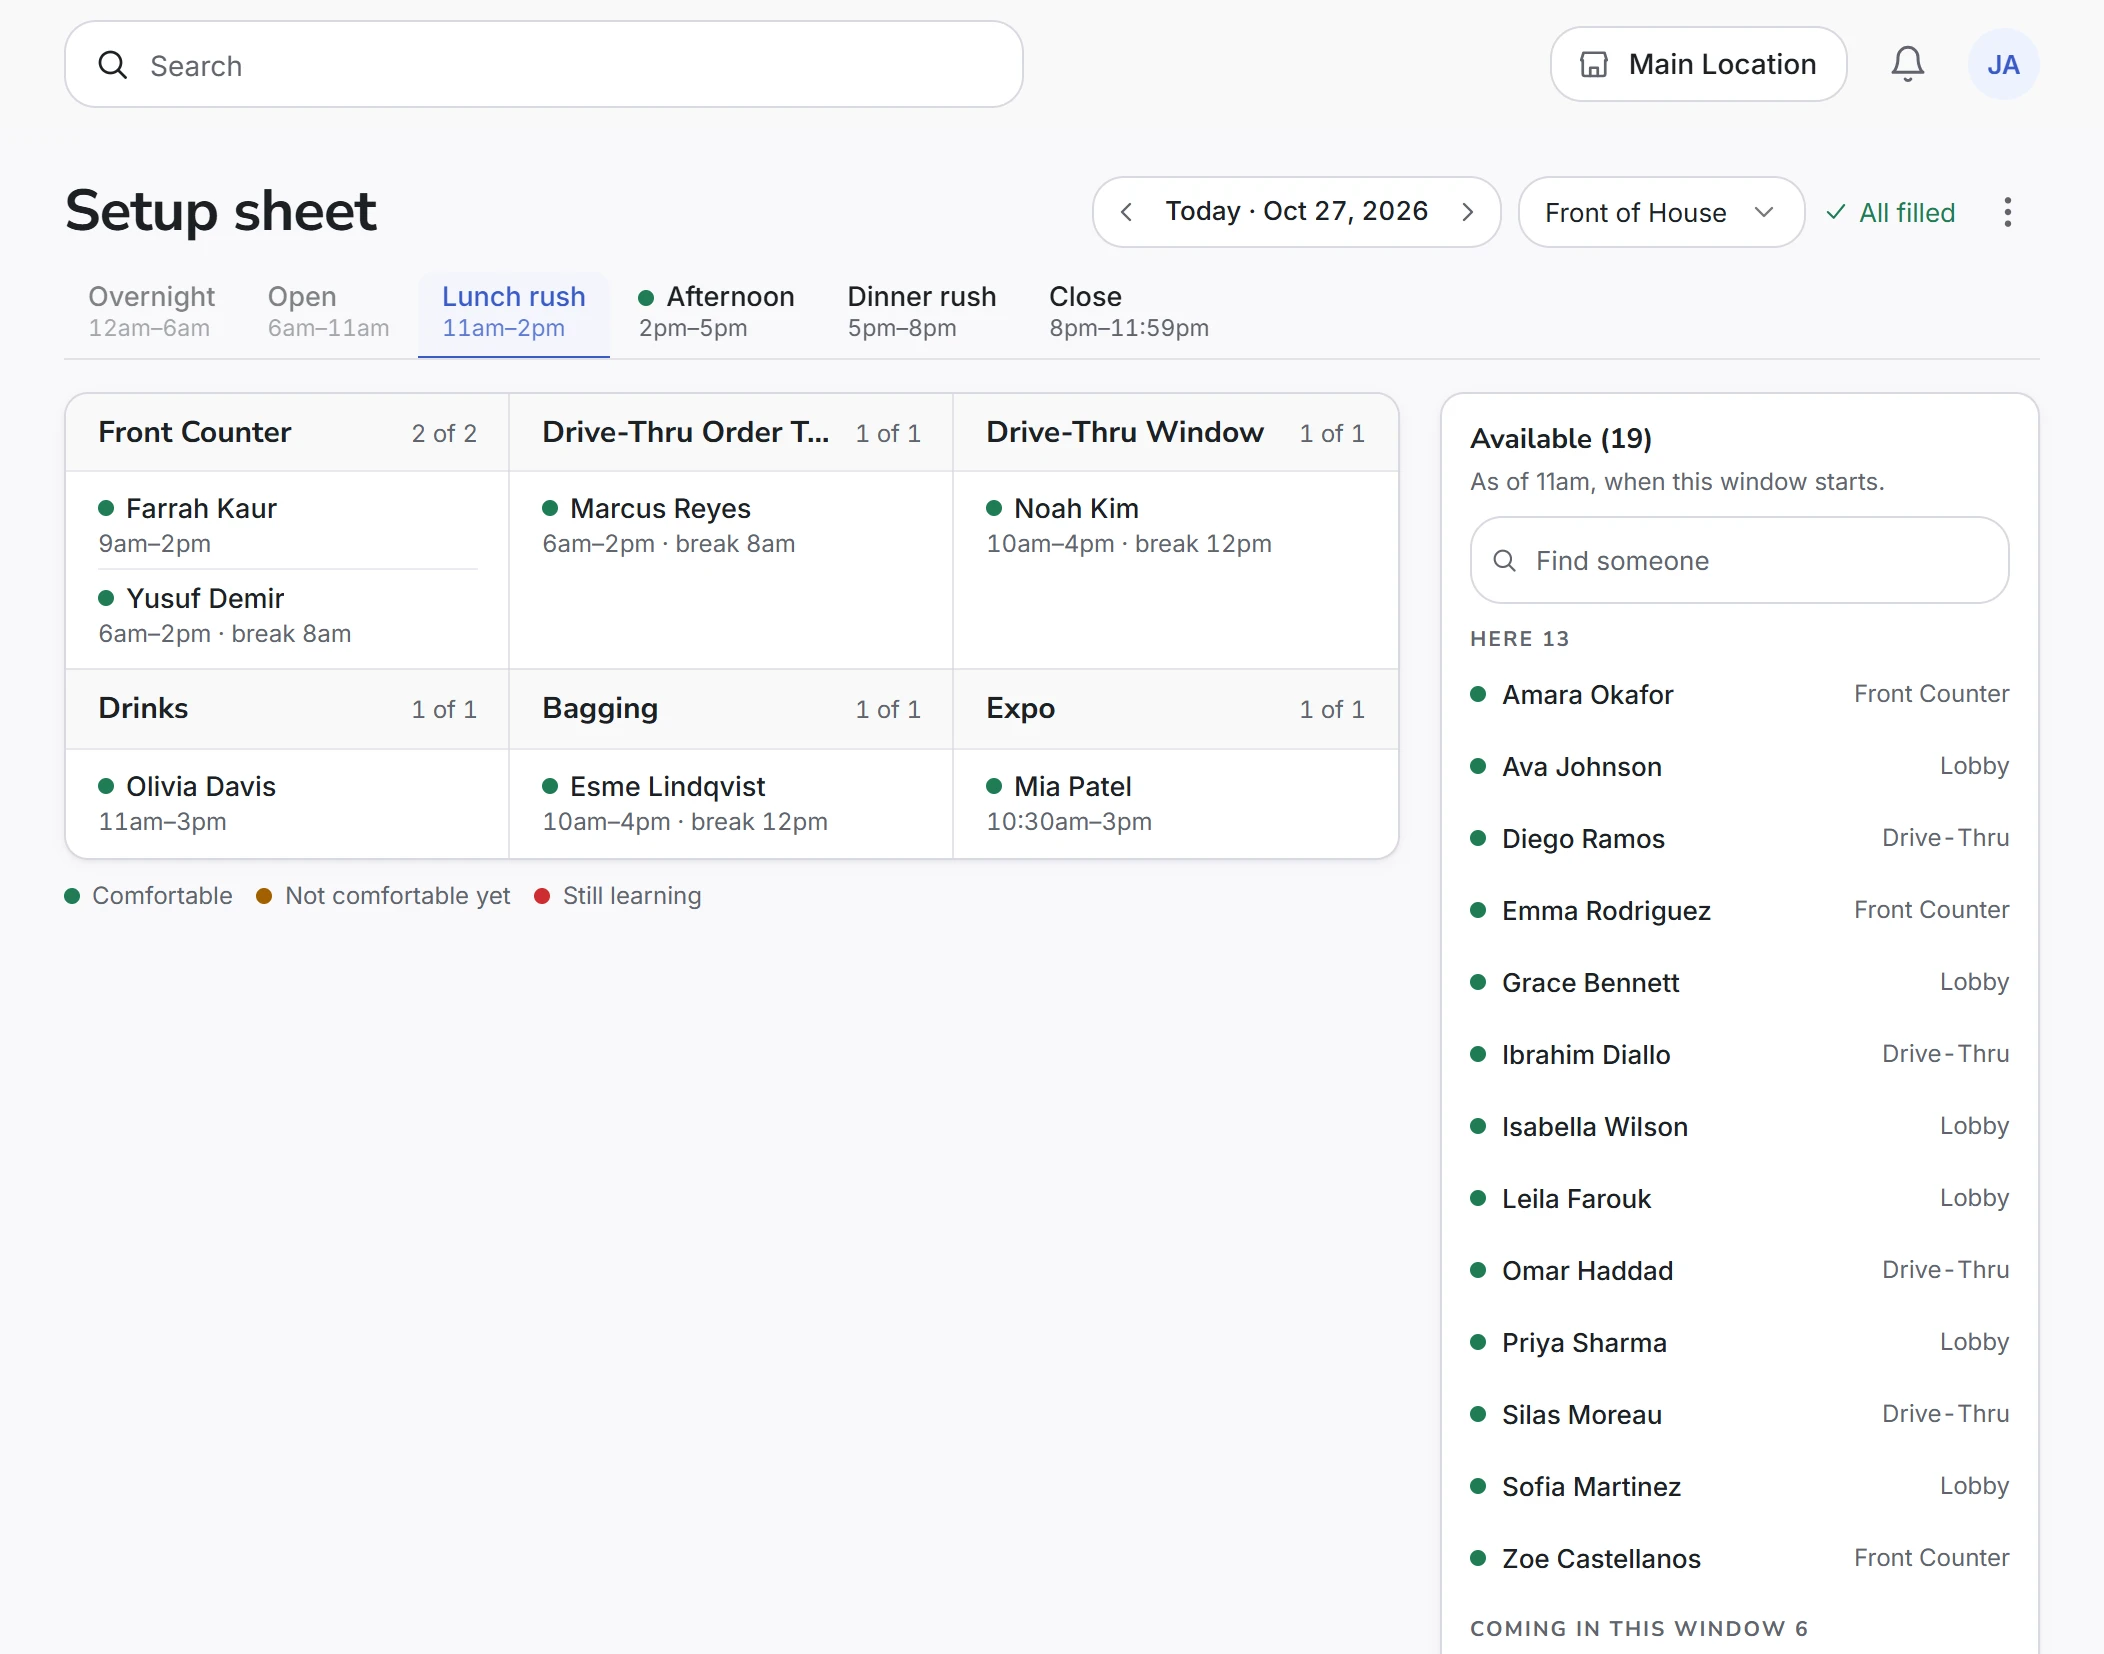Pick Amara Okafor from available list

point(1739,695)
